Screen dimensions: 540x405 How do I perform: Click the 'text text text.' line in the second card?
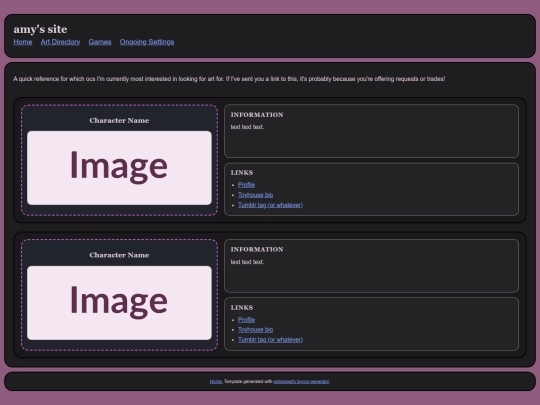point(247,262)
